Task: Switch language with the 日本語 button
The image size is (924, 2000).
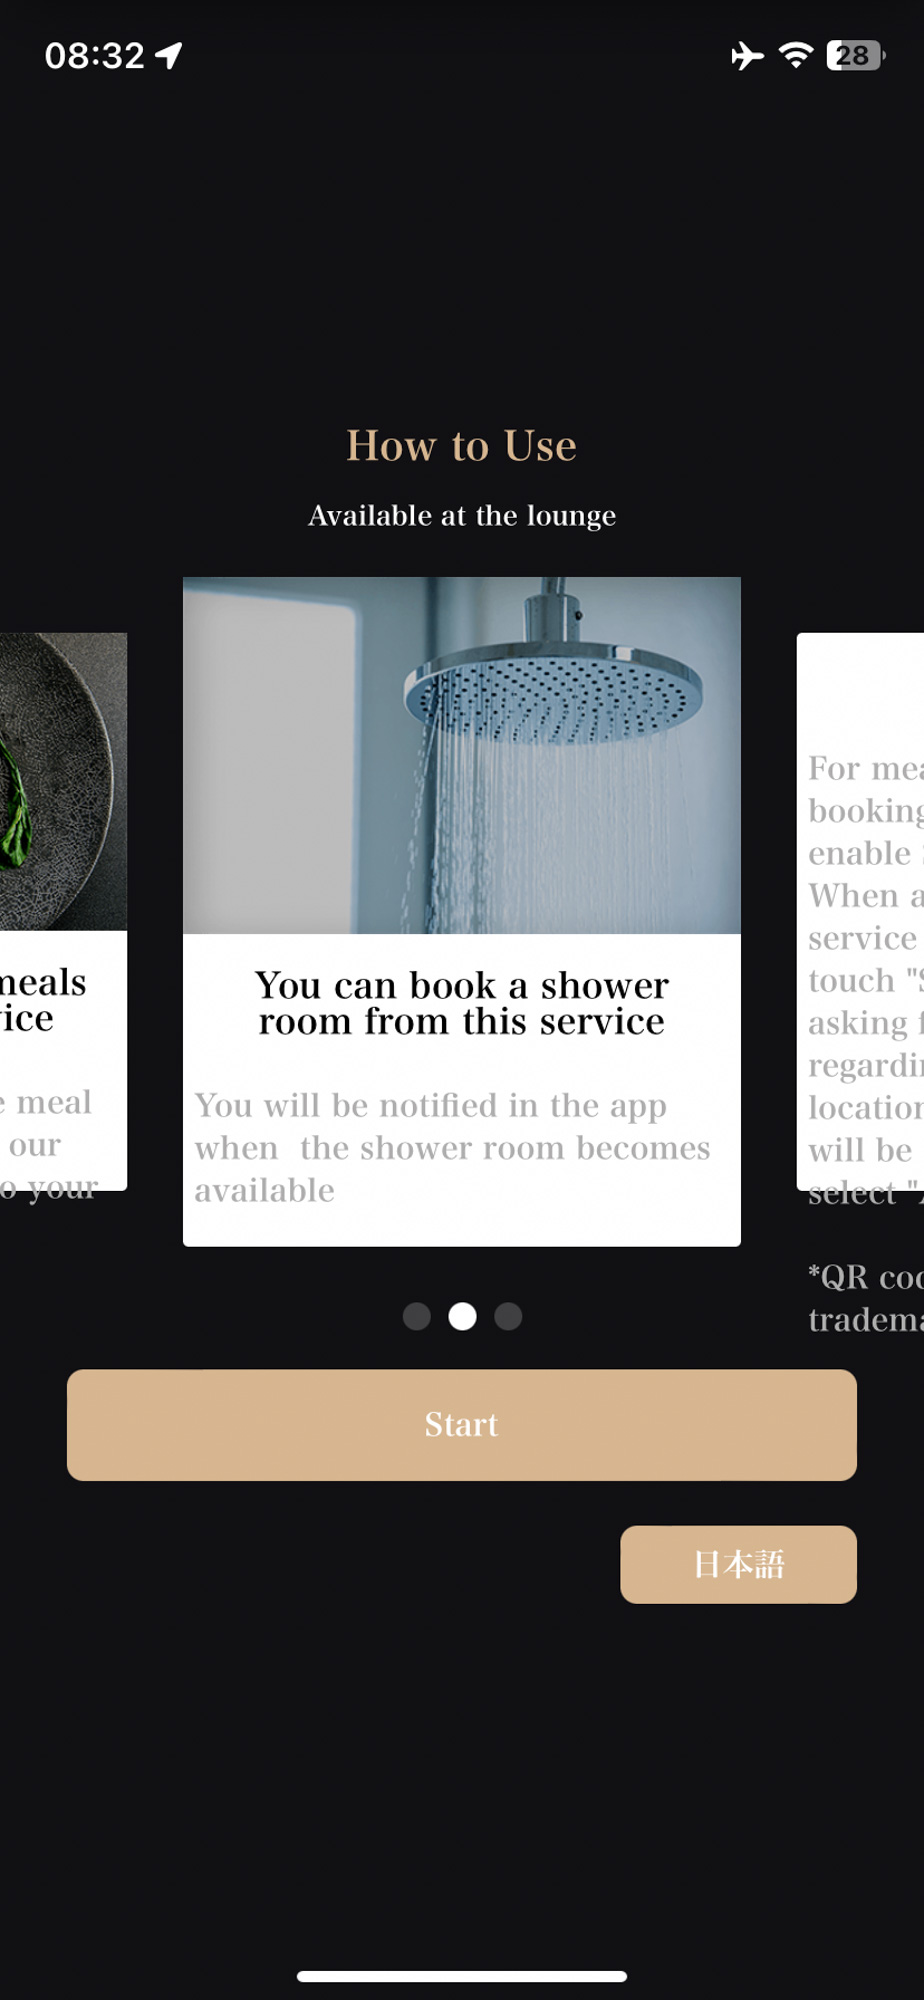Action: tap(738, 1564)
